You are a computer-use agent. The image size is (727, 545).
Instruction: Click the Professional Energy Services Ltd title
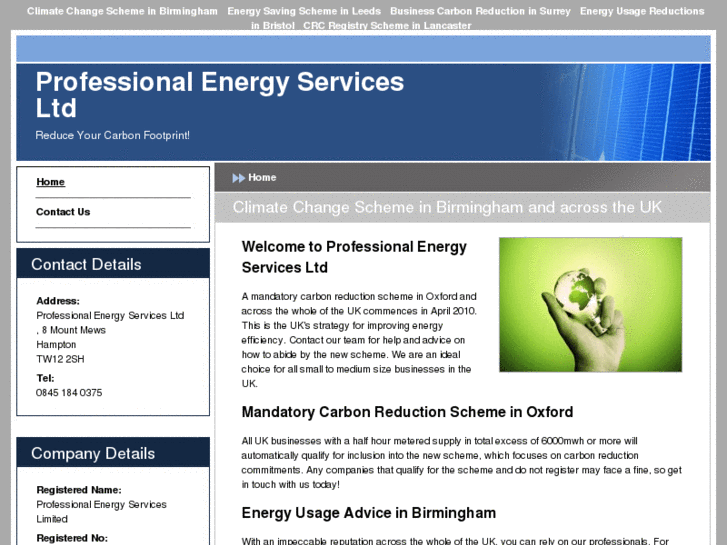[220, 95]
